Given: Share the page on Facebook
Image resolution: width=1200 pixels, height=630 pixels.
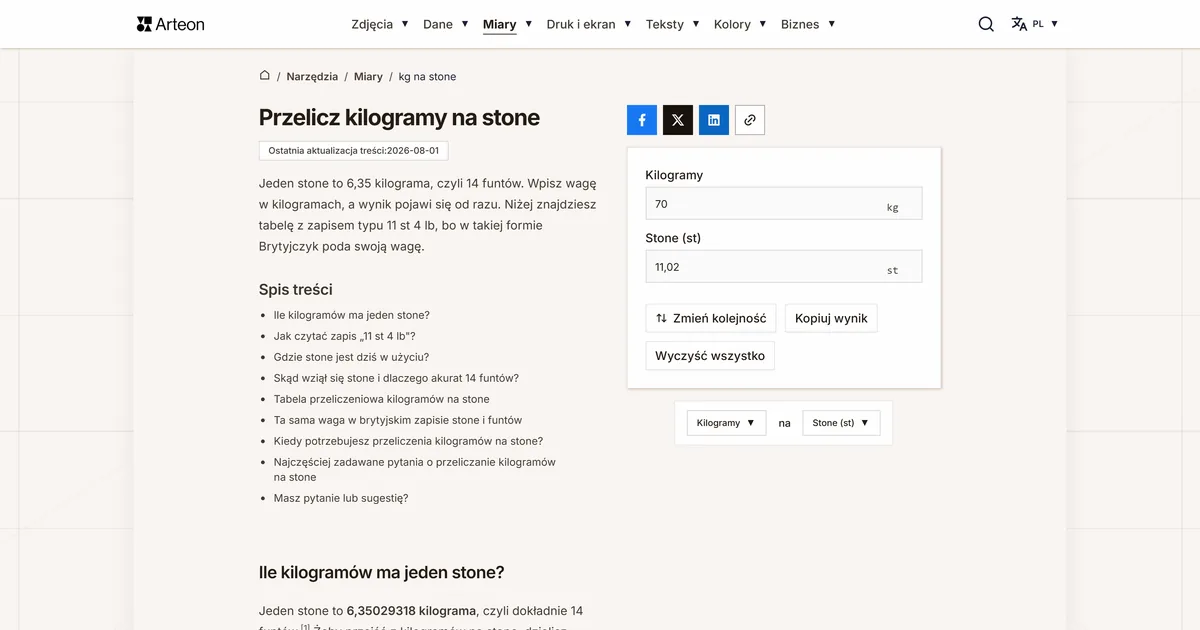Looking at the screenshot, I should click(642, 120).
